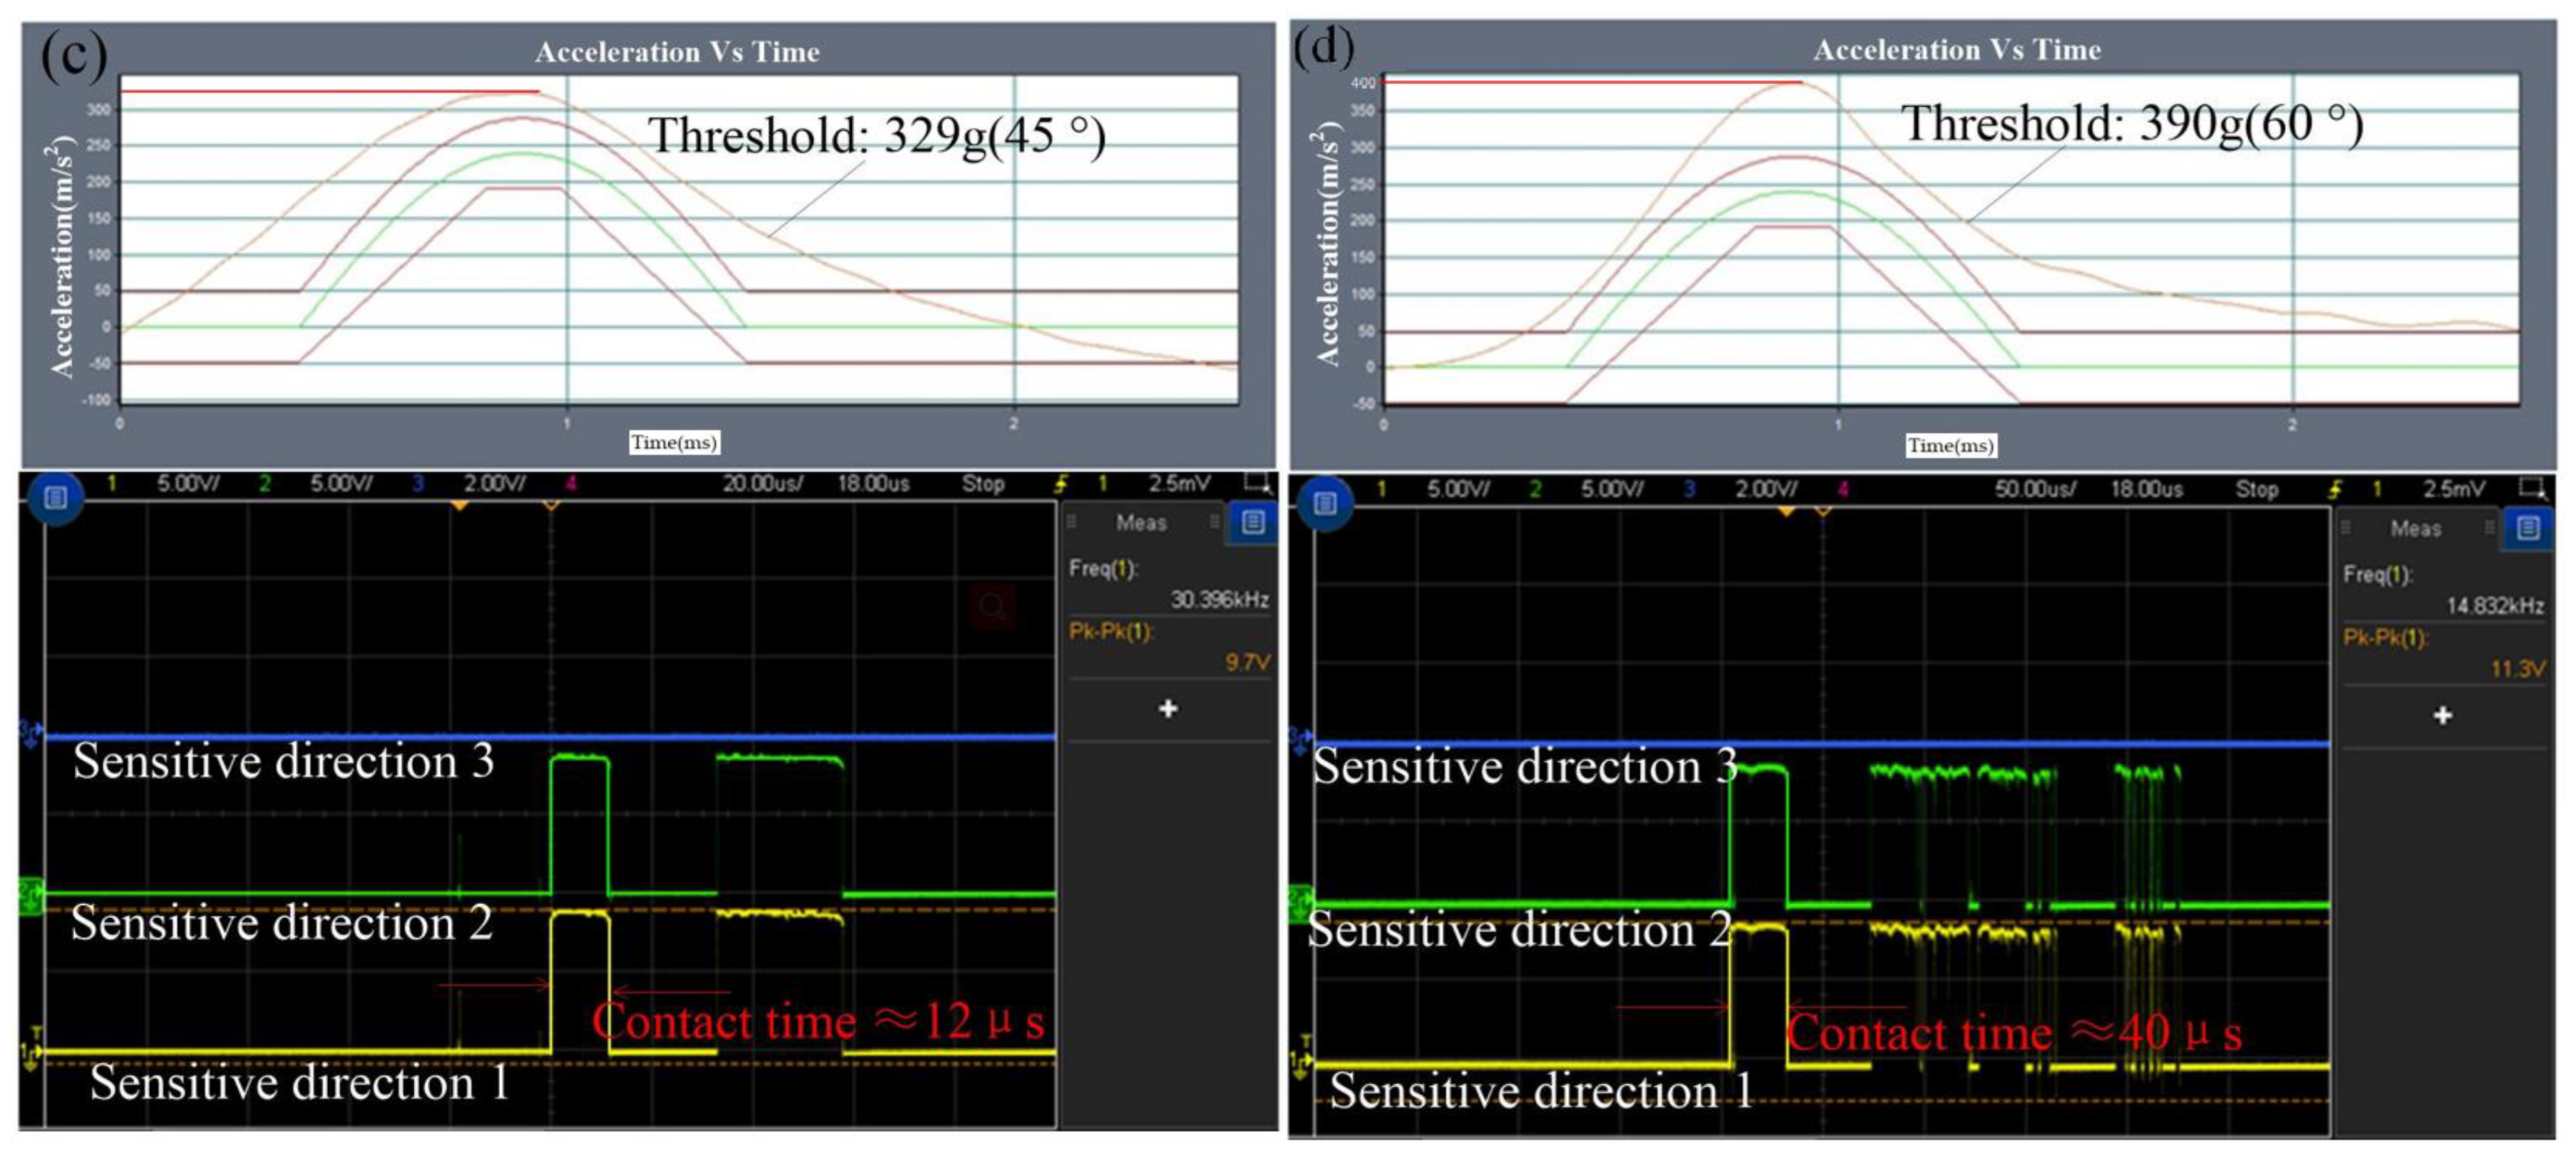Click the 'Threshold: 329g(45 °)' annotation

click(x=877, y=135)
